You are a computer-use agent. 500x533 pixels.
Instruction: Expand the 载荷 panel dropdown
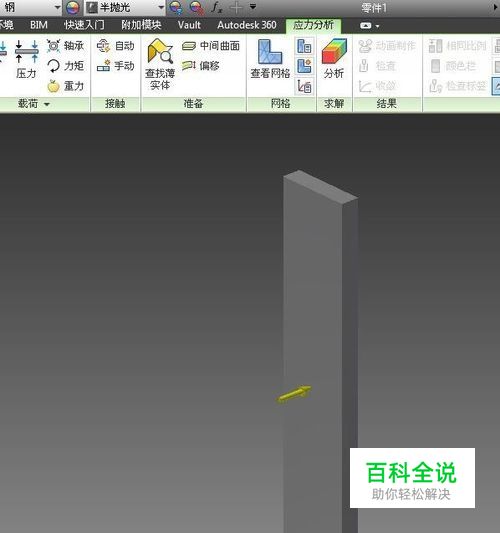(47, 104)
